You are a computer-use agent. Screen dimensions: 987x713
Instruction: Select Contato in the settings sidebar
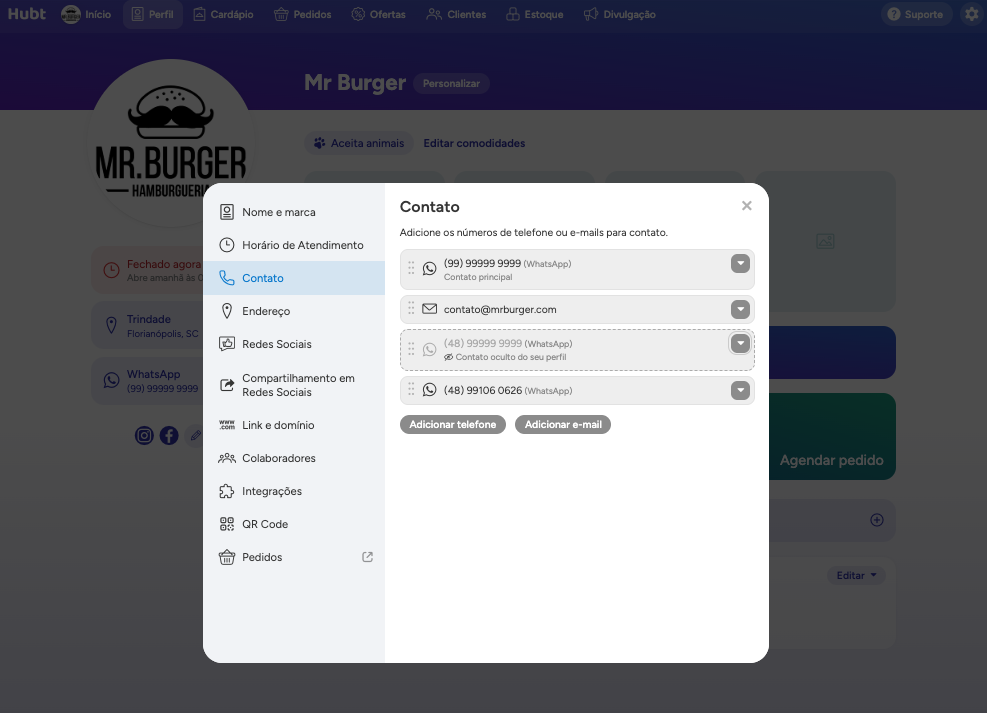point(294,278)
